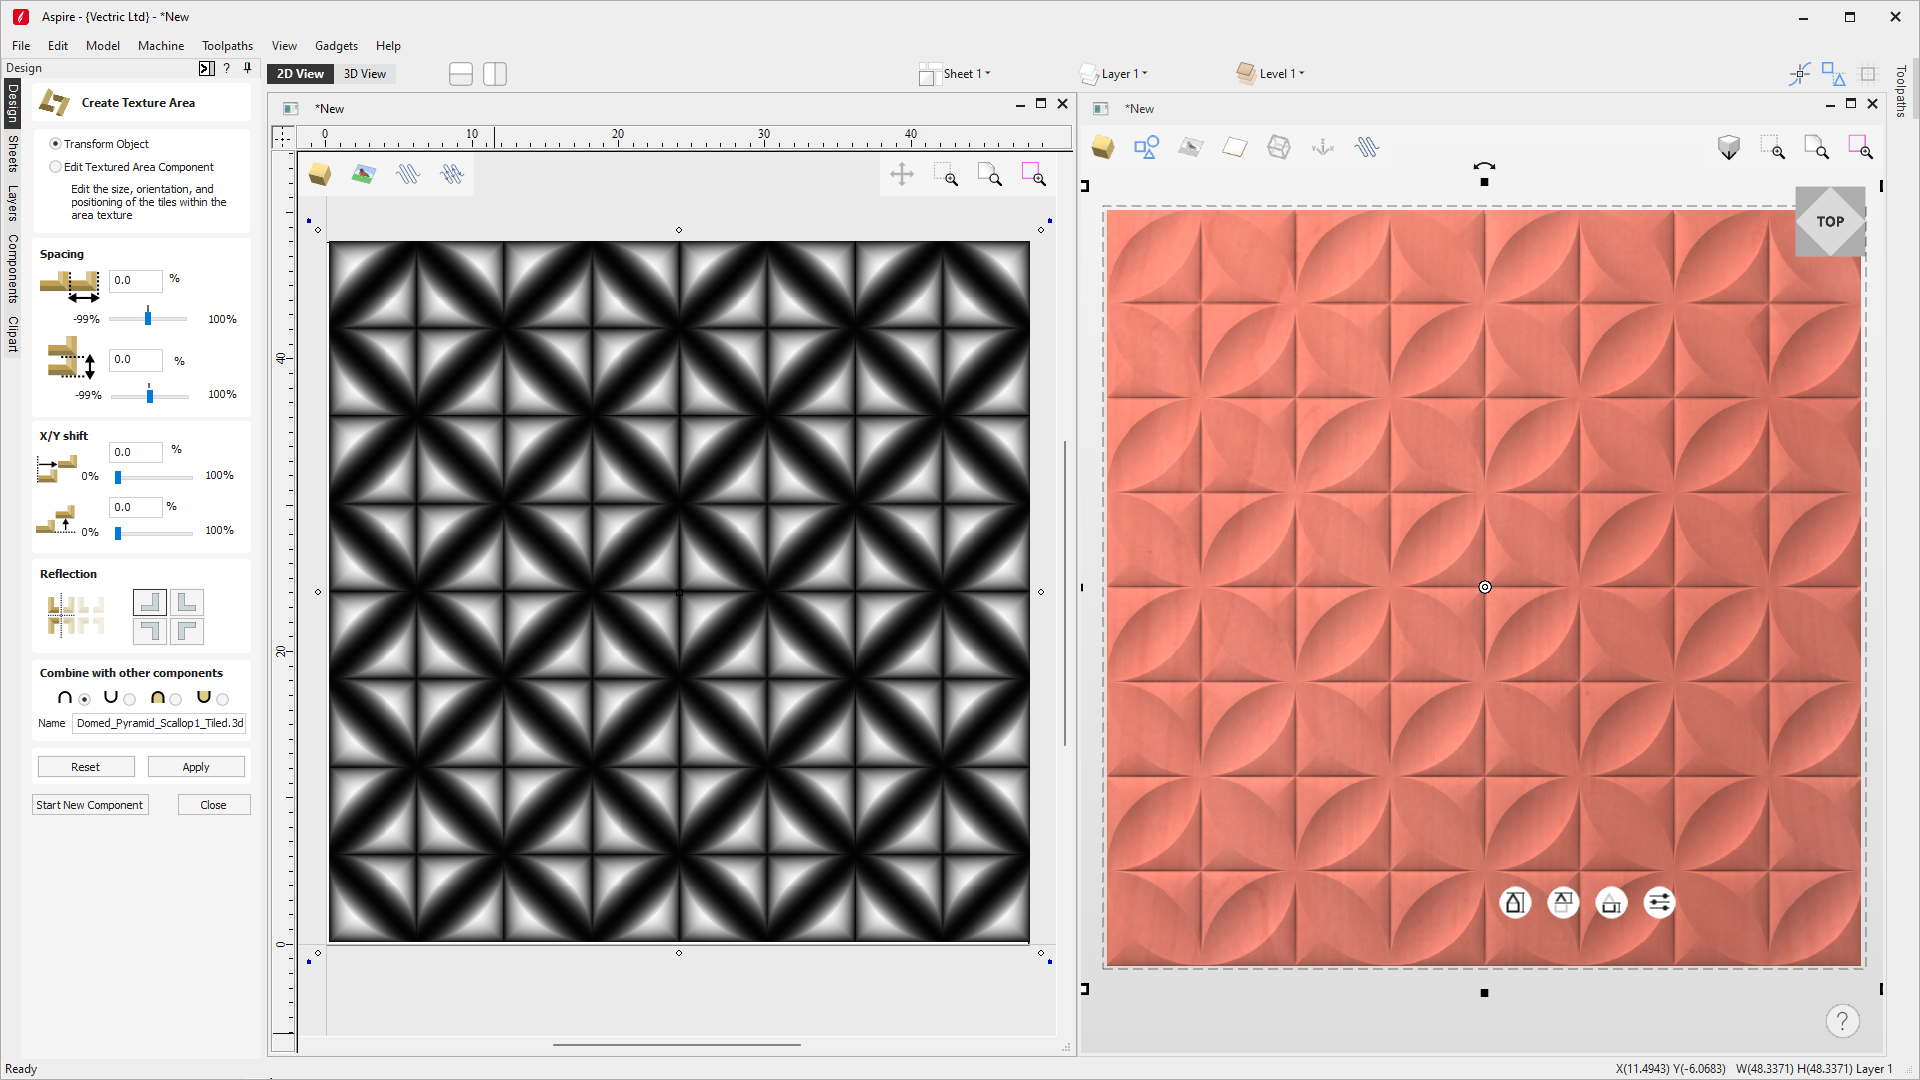Click the TOP view cube

pos(1829,222)
